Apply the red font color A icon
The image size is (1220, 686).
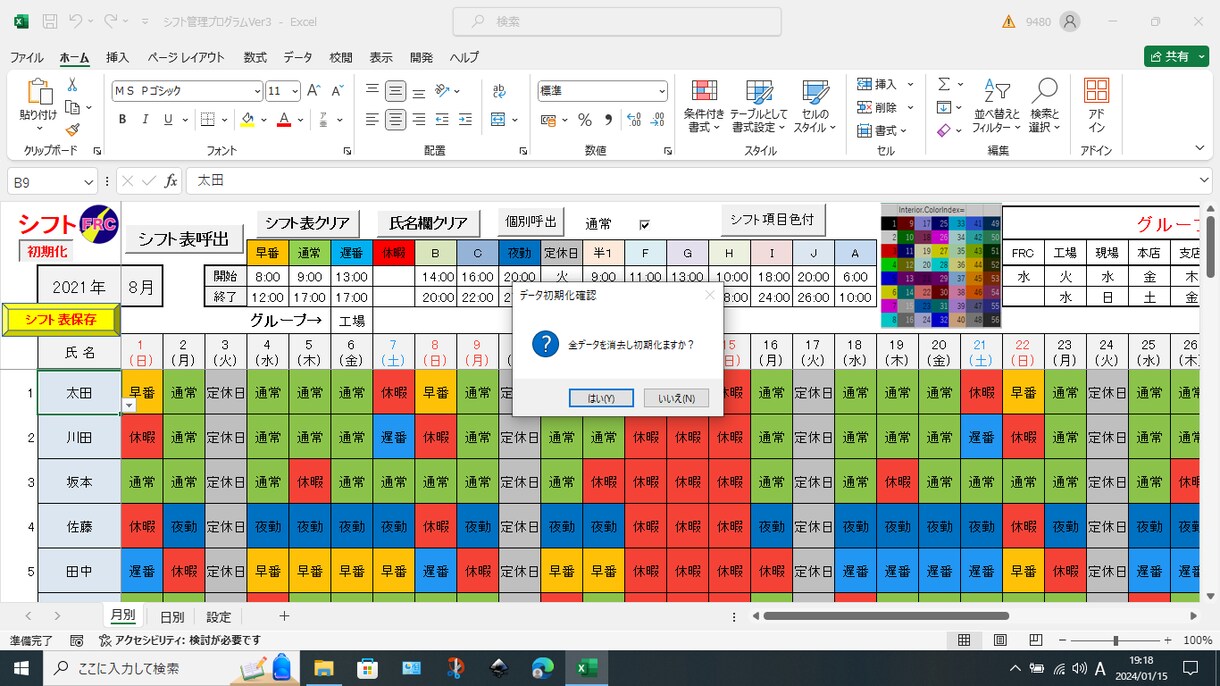tap(284, 120)
